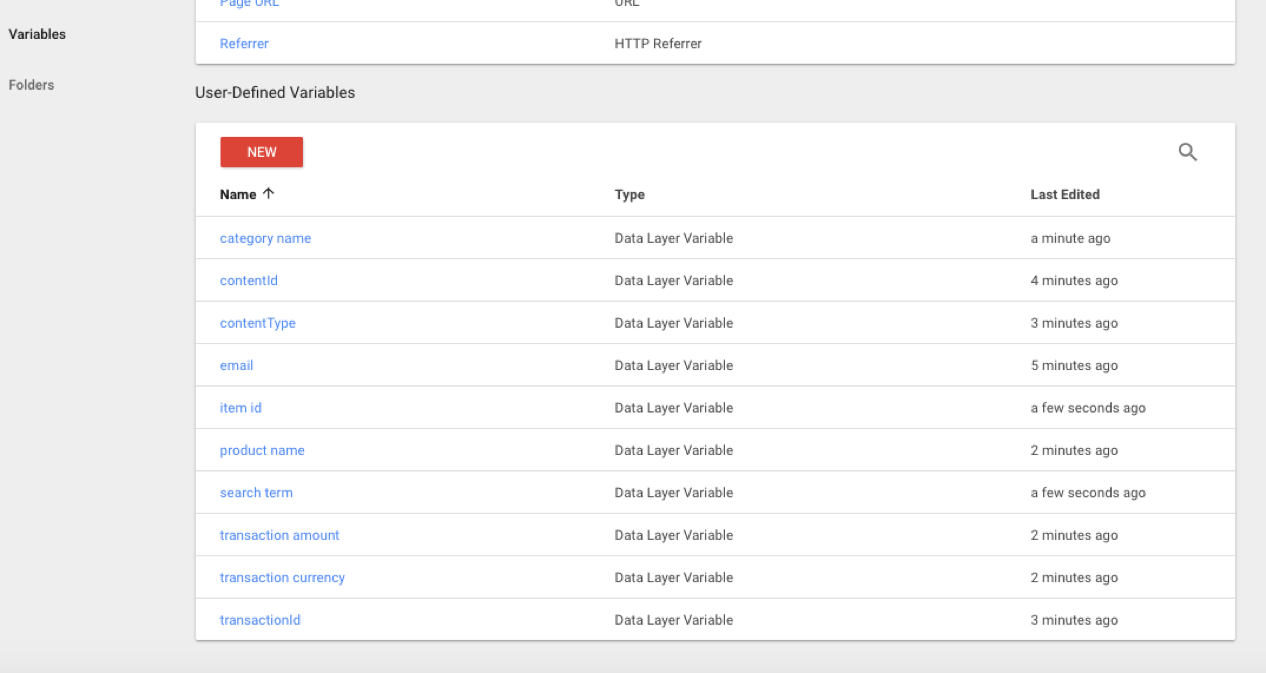Click the Data Layer Variable type in email row
Viewport: 1266px width, 673px height.
click(x=673, y=366)
